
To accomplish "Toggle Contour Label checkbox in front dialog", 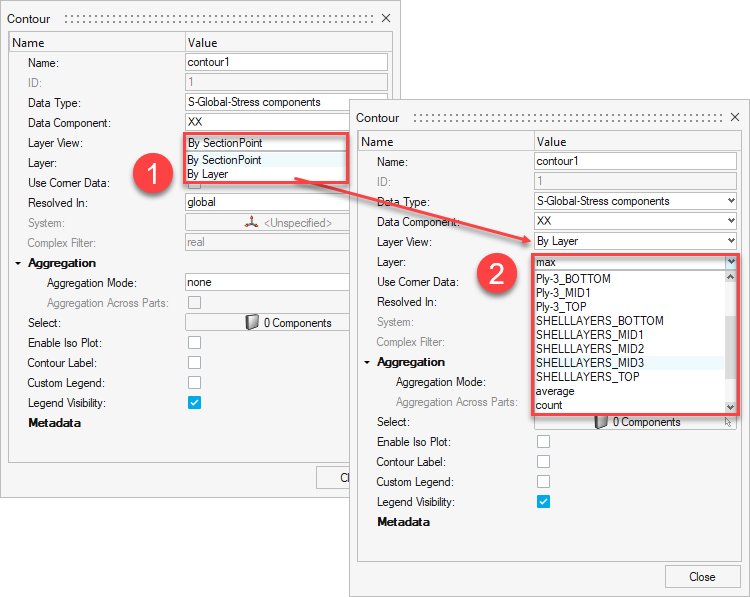I will [543, 462].
